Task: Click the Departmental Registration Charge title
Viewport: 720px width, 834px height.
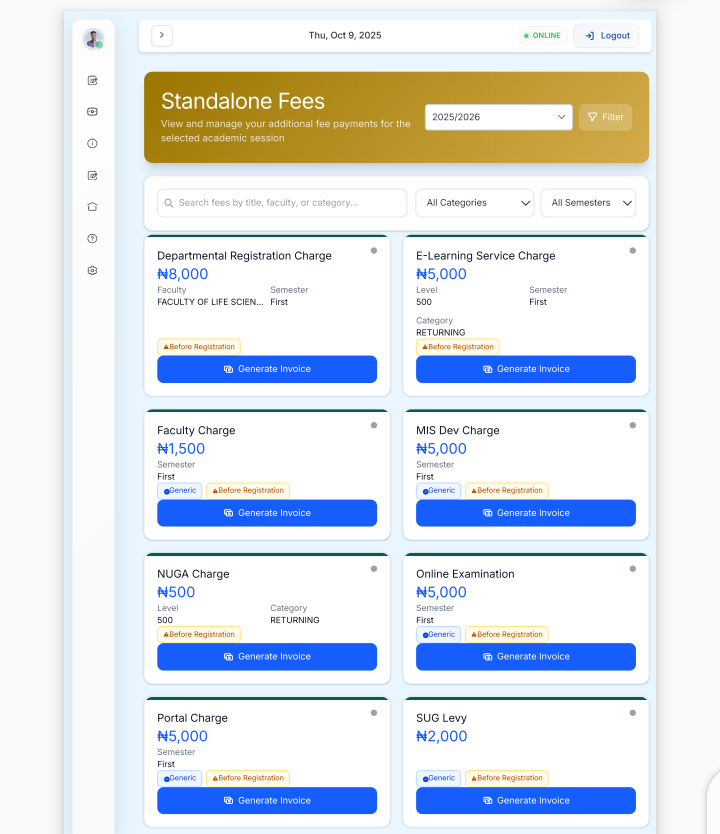Action: point(244,256)
